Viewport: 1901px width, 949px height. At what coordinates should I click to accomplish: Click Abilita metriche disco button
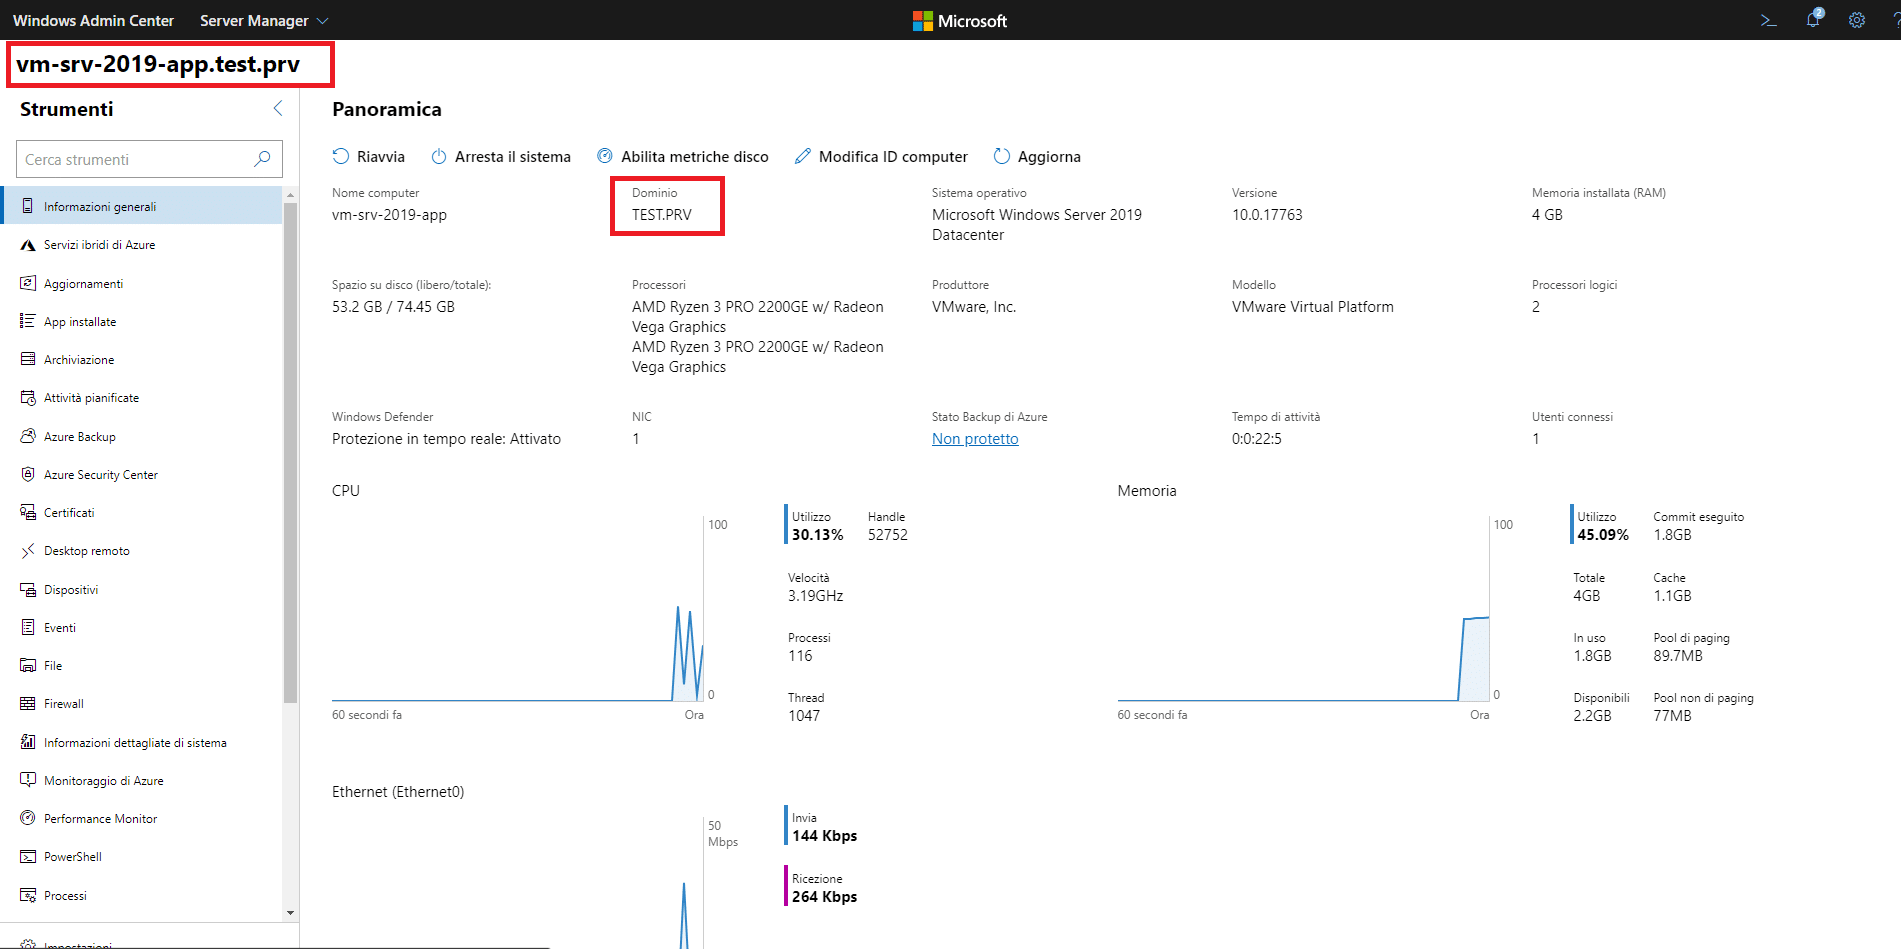pyautogui.click(x=683, y=156)
